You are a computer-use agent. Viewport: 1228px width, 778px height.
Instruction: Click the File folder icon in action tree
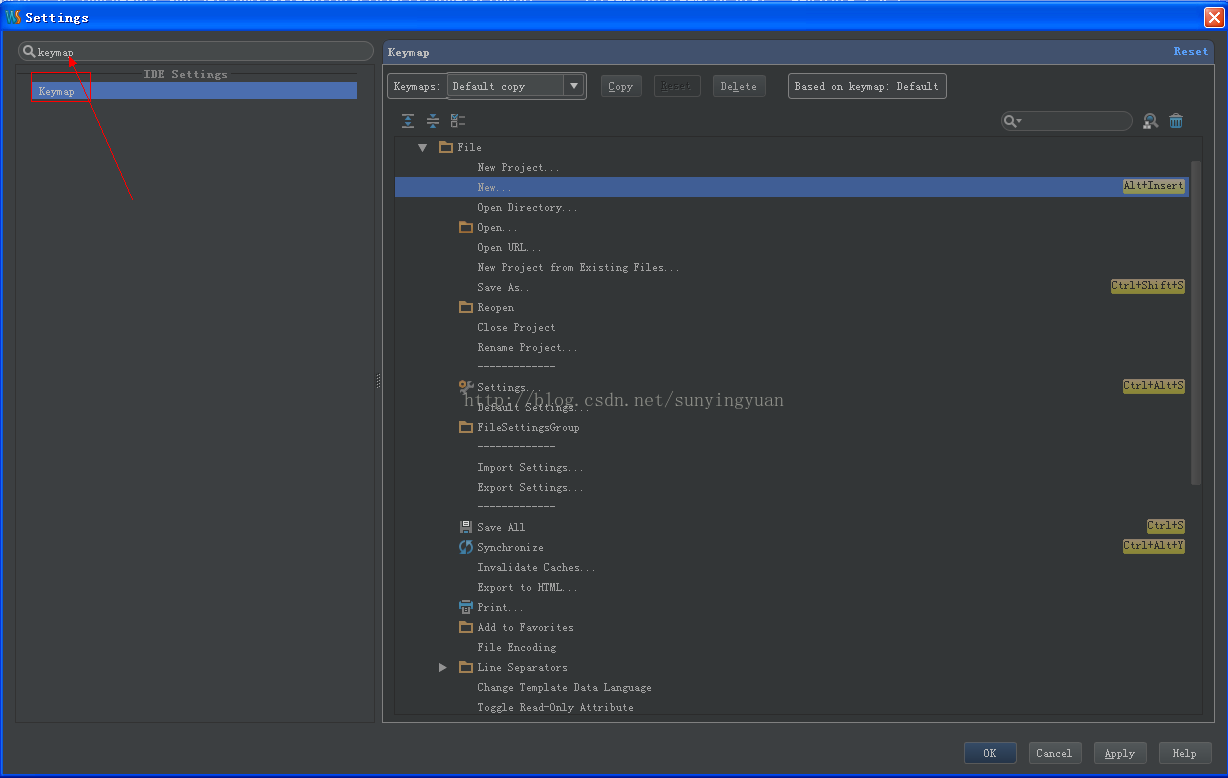446,147
